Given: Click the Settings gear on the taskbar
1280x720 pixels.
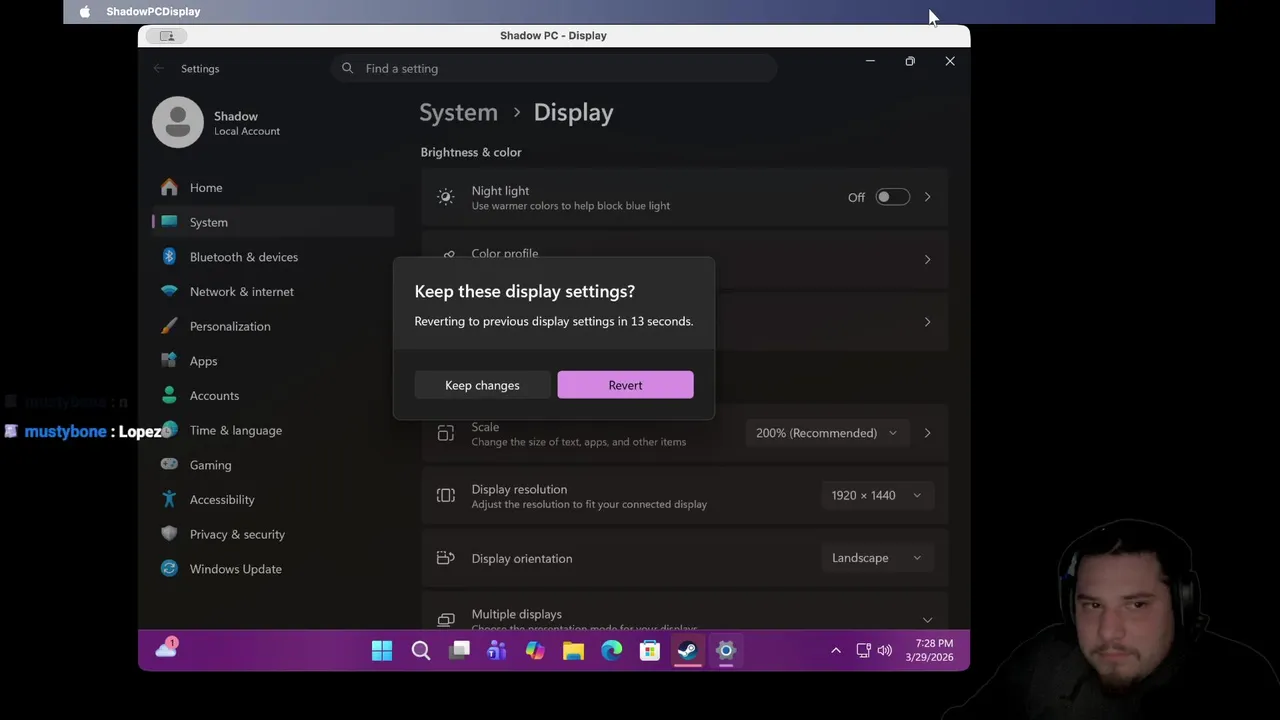Looking at the screenshot, I should click(726, 651).
